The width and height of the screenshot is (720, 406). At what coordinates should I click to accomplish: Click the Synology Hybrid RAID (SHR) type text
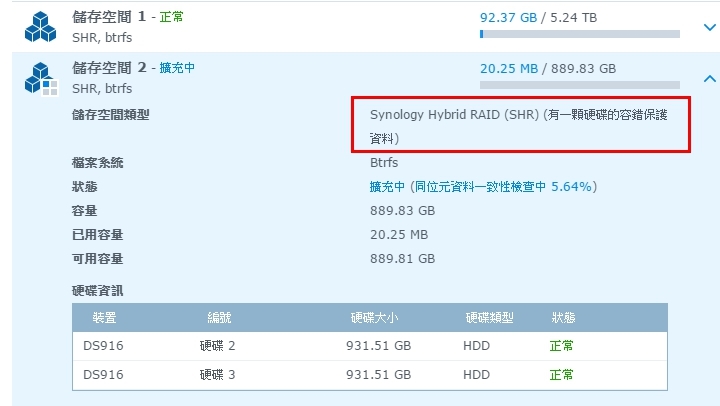point(453,115)
